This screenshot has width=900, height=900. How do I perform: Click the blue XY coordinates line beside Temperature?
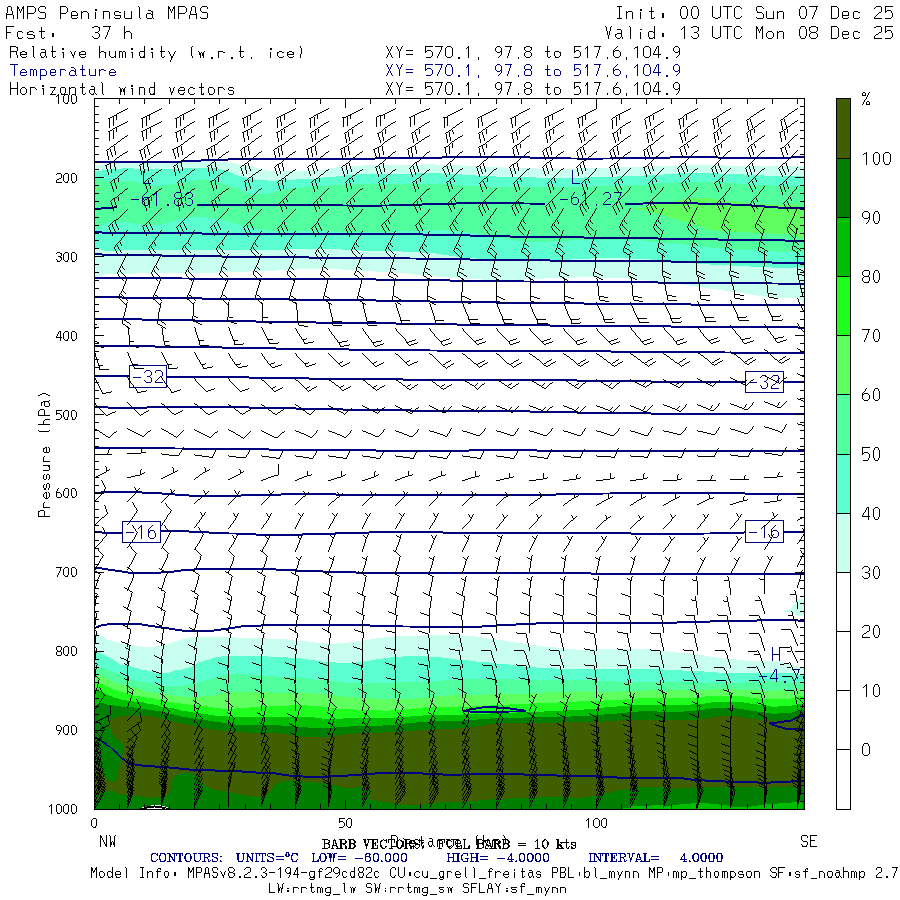pyautogui.click(x=533, y=71)
